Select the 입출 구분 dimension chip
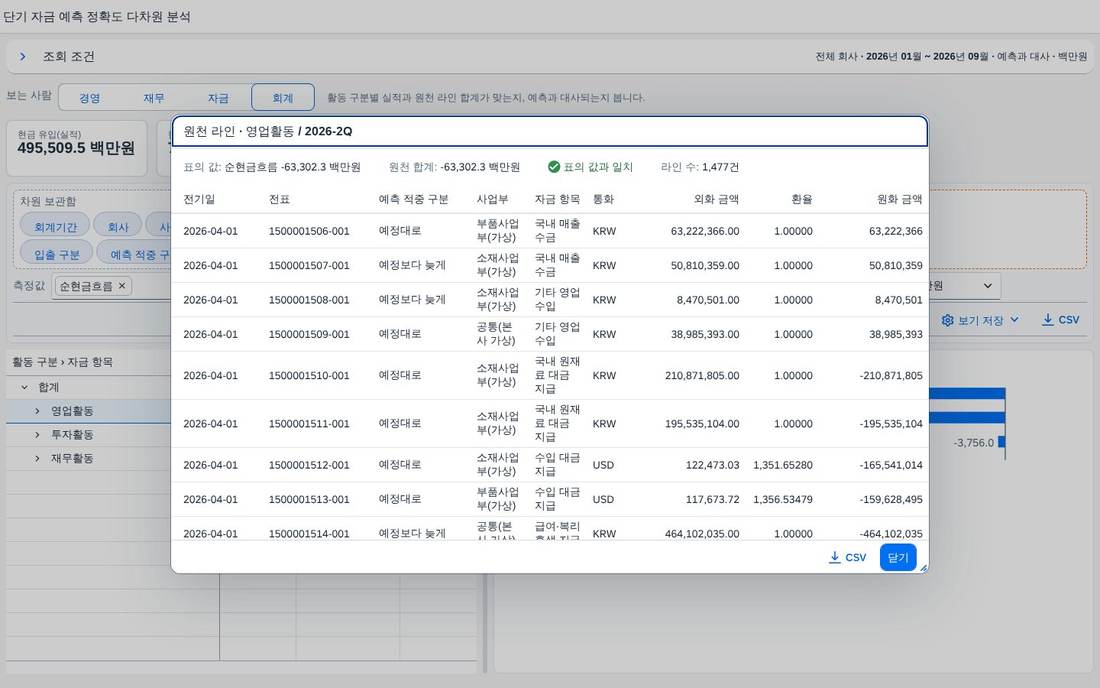The image size is (1100, 688). [57, 254]
